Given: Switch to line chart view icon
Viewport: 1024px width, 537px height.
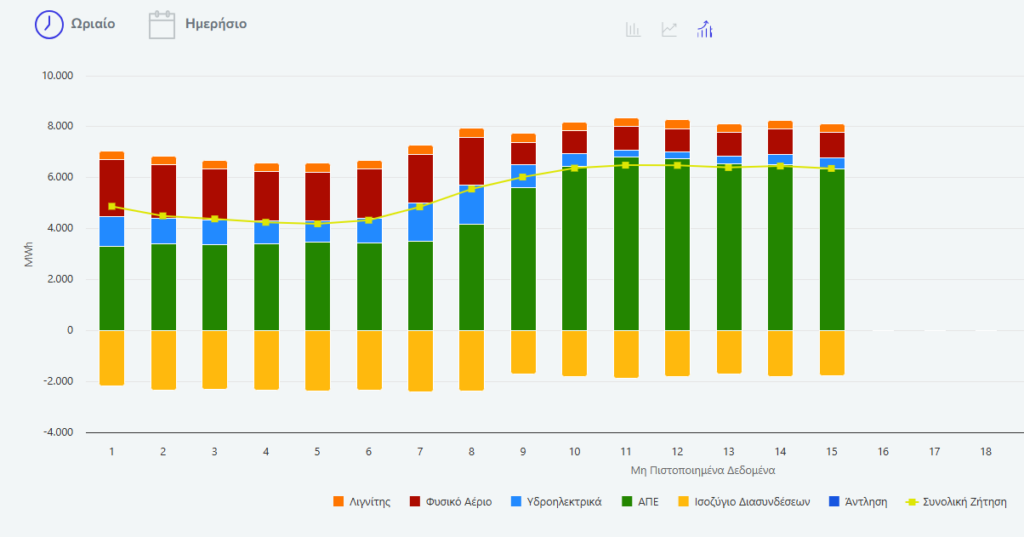Looking at the screenshot, I should click(669, 29).
